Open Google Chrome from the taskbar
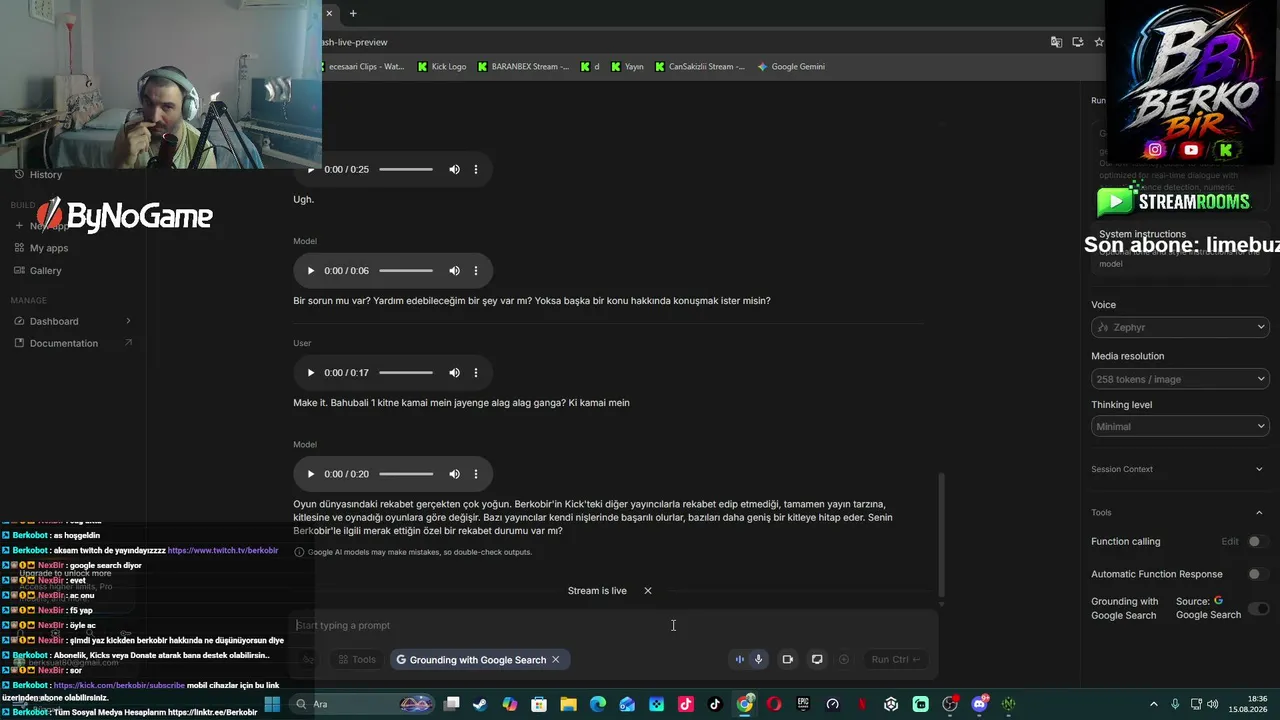 click(x=745, y=704)
